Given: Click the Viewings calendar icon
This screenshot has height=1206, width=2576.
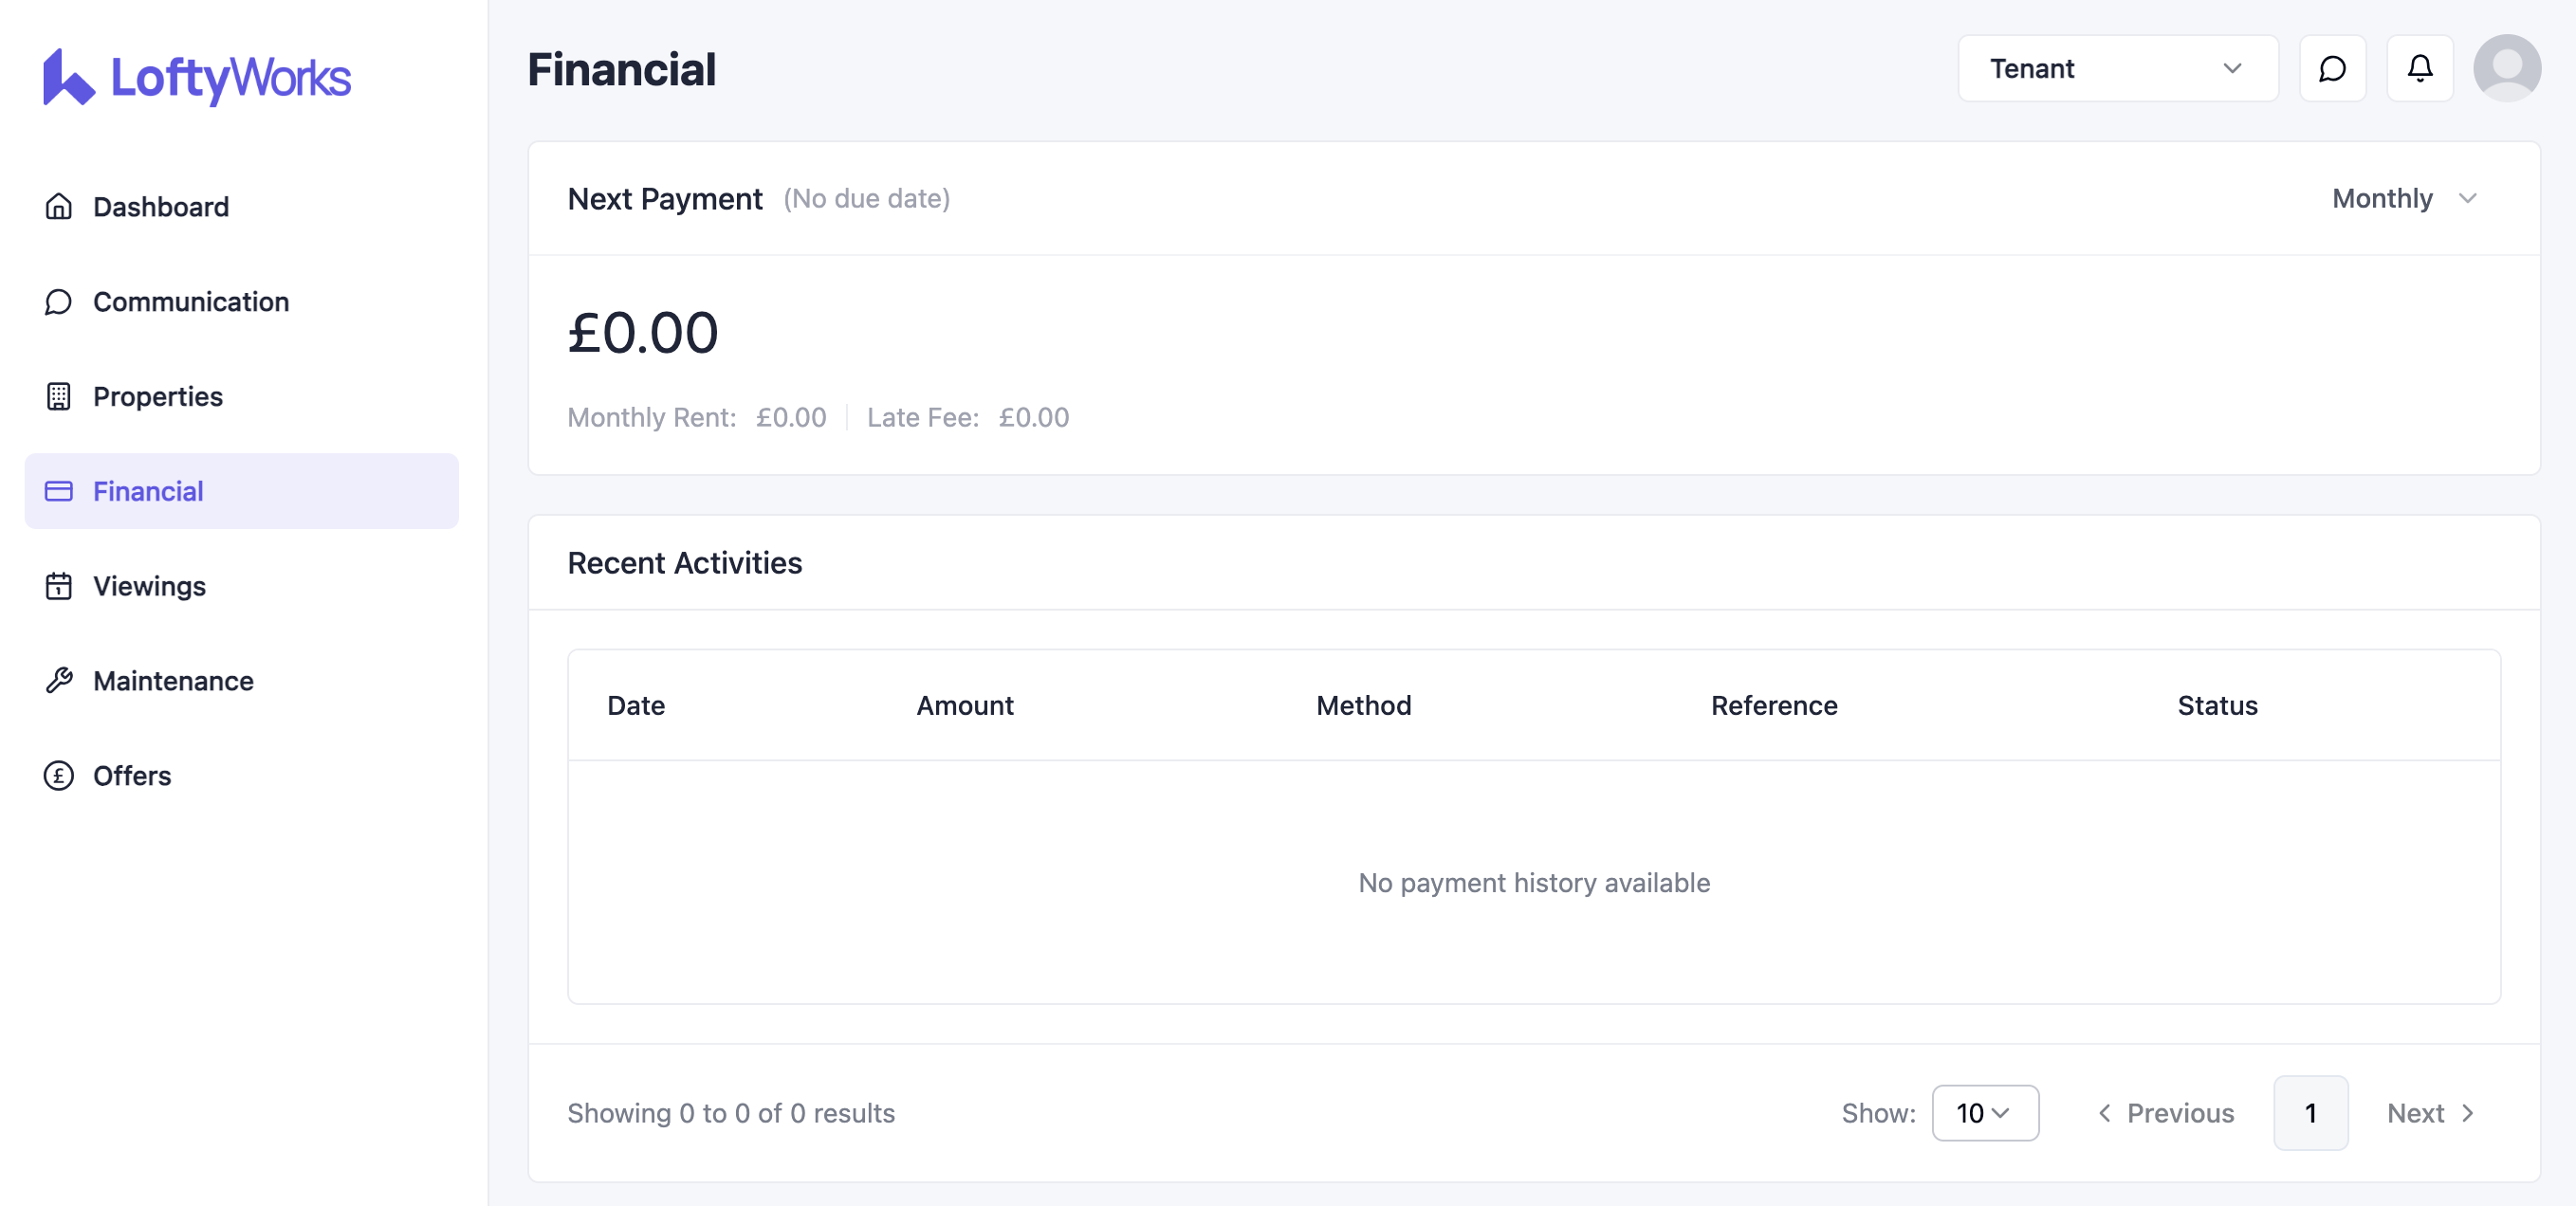Looking at the screenshot, I should (x=59, y=586).
